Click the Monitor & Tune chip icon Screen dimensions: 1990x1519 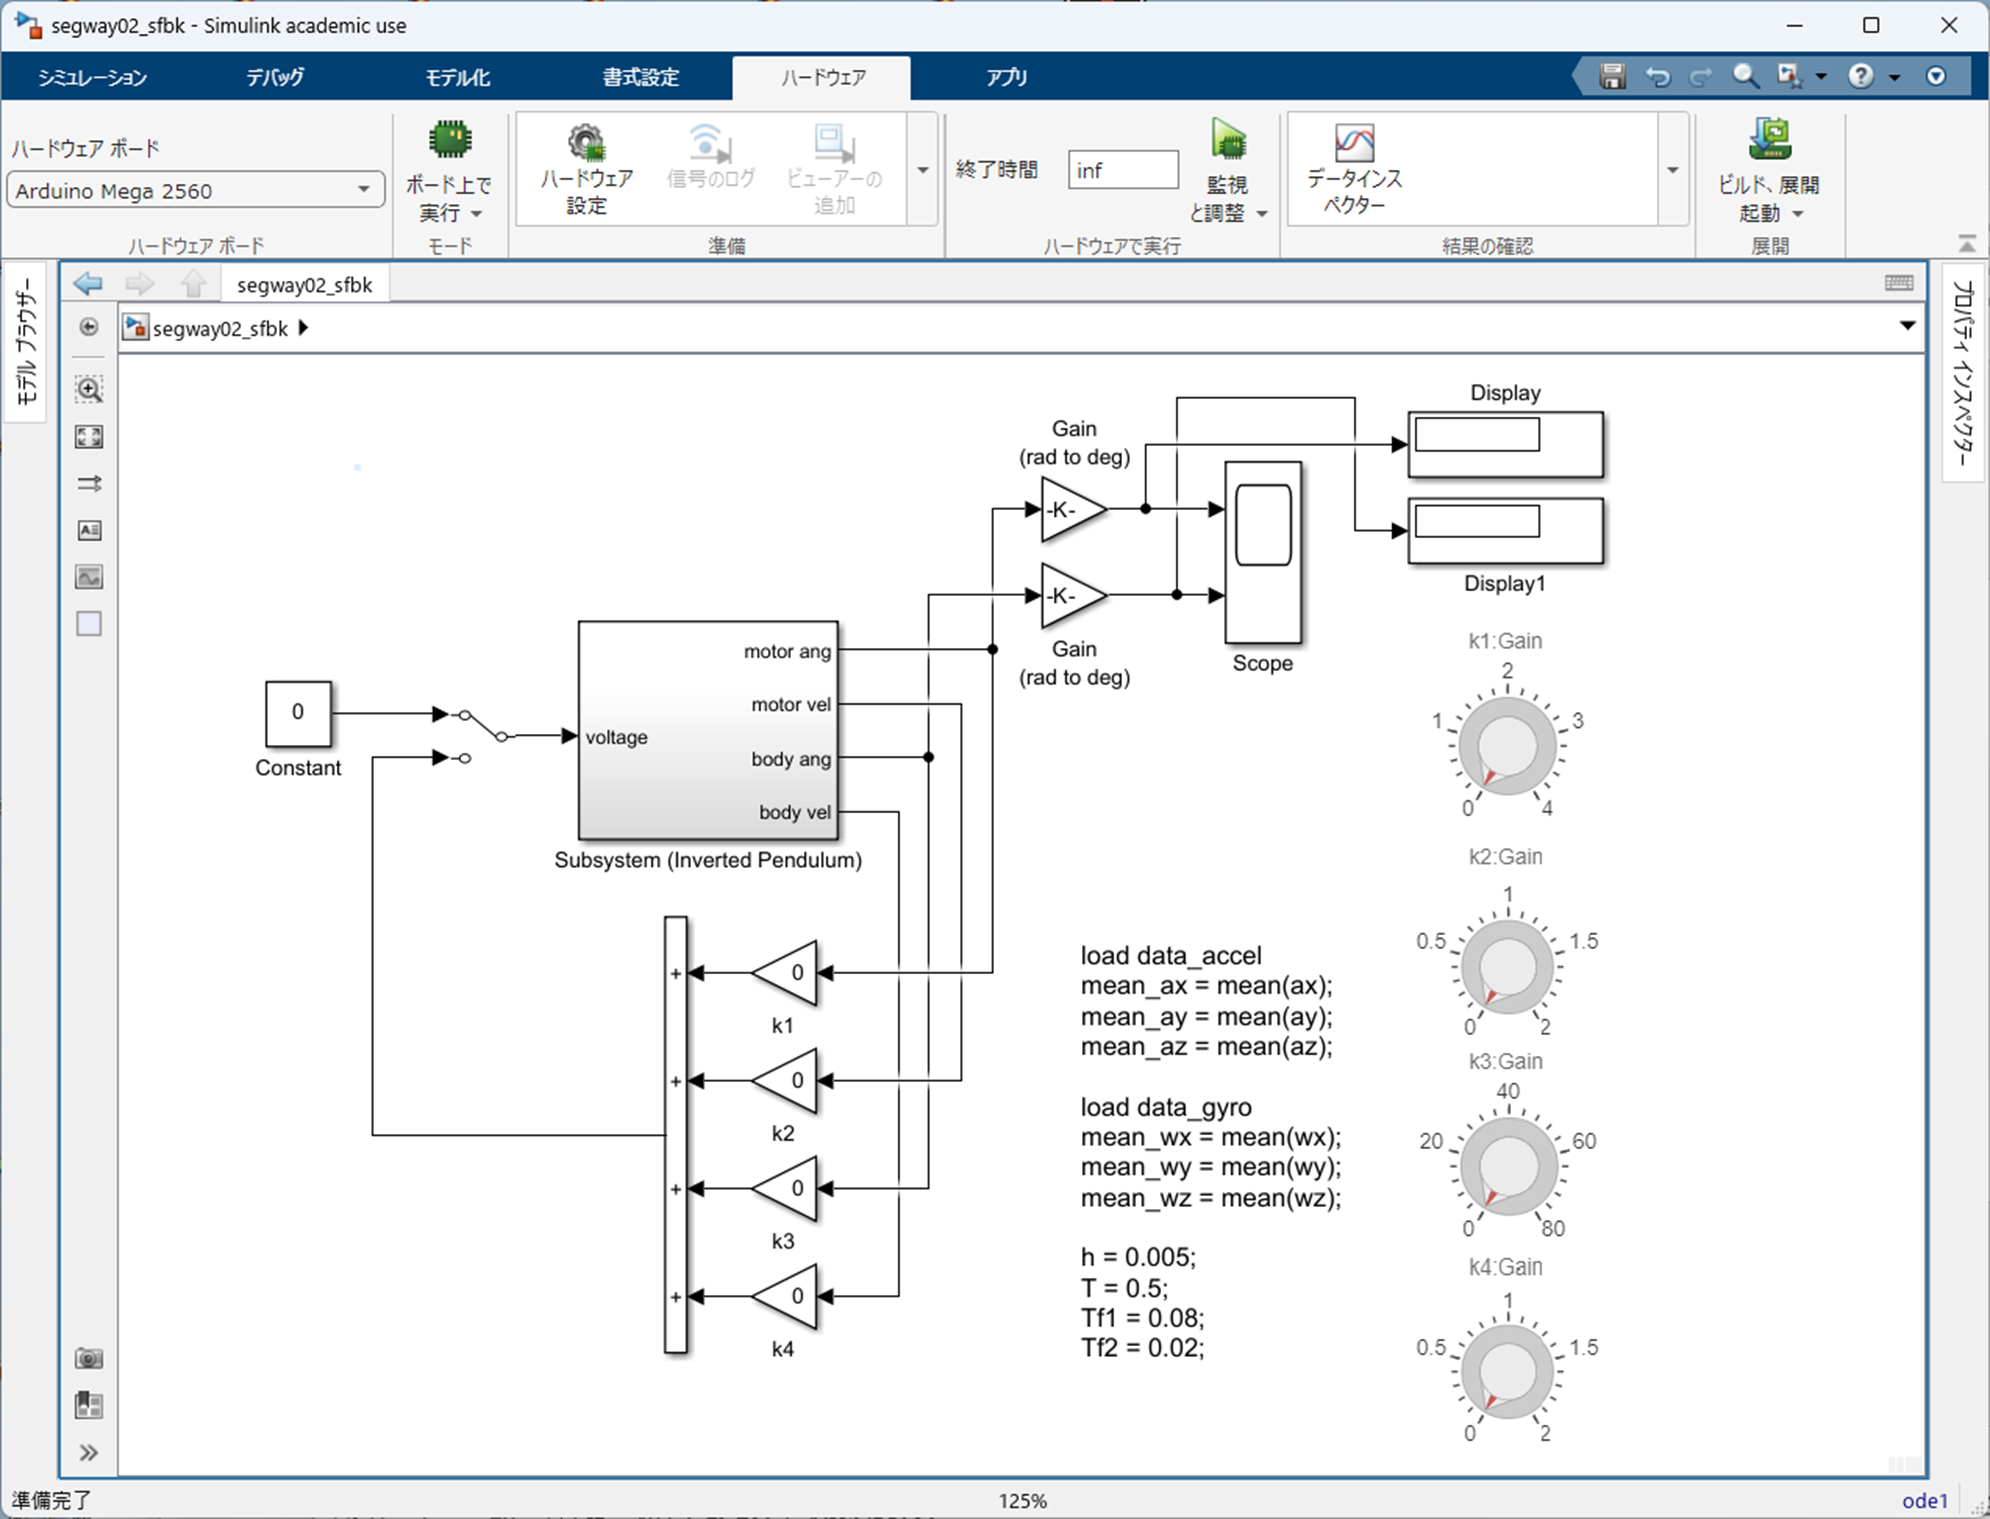click(1228, 140)
